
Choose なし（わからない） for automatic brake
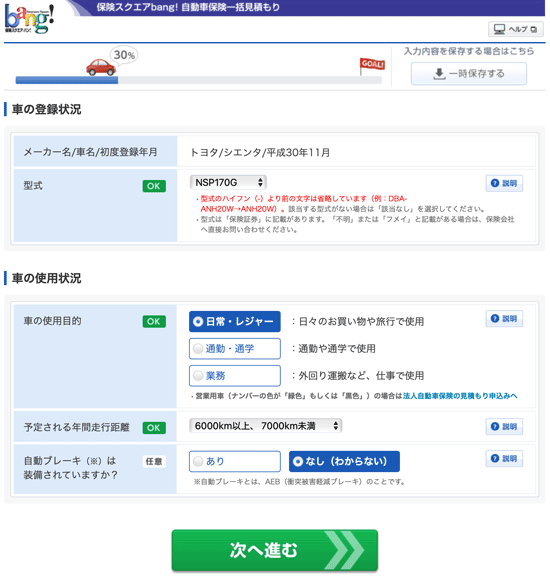pos(344,461)
